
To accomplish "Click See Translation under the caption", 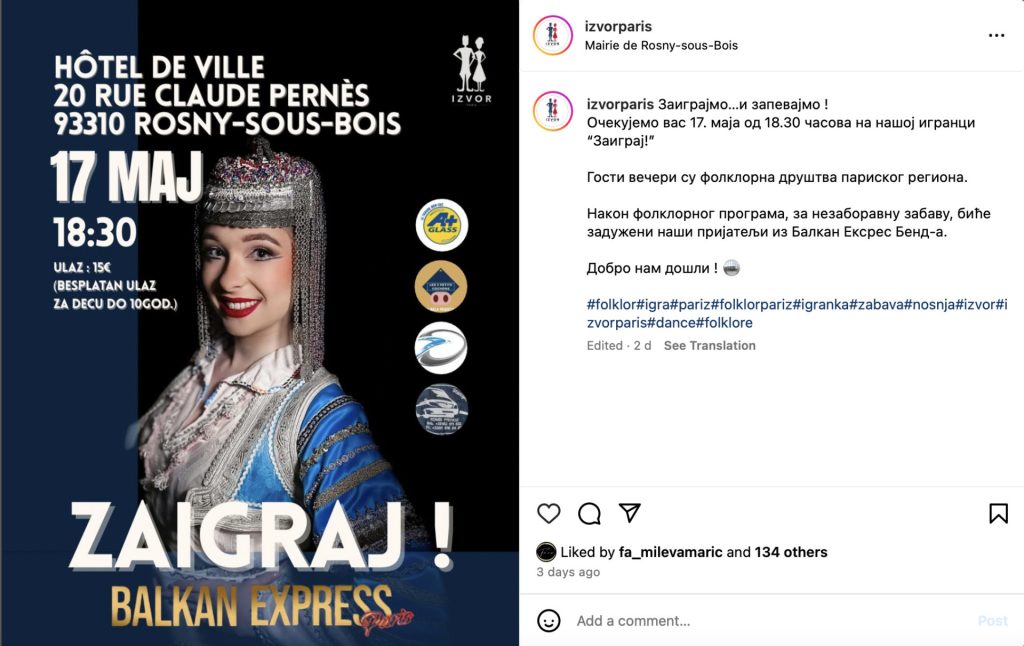I will point(709,346).
